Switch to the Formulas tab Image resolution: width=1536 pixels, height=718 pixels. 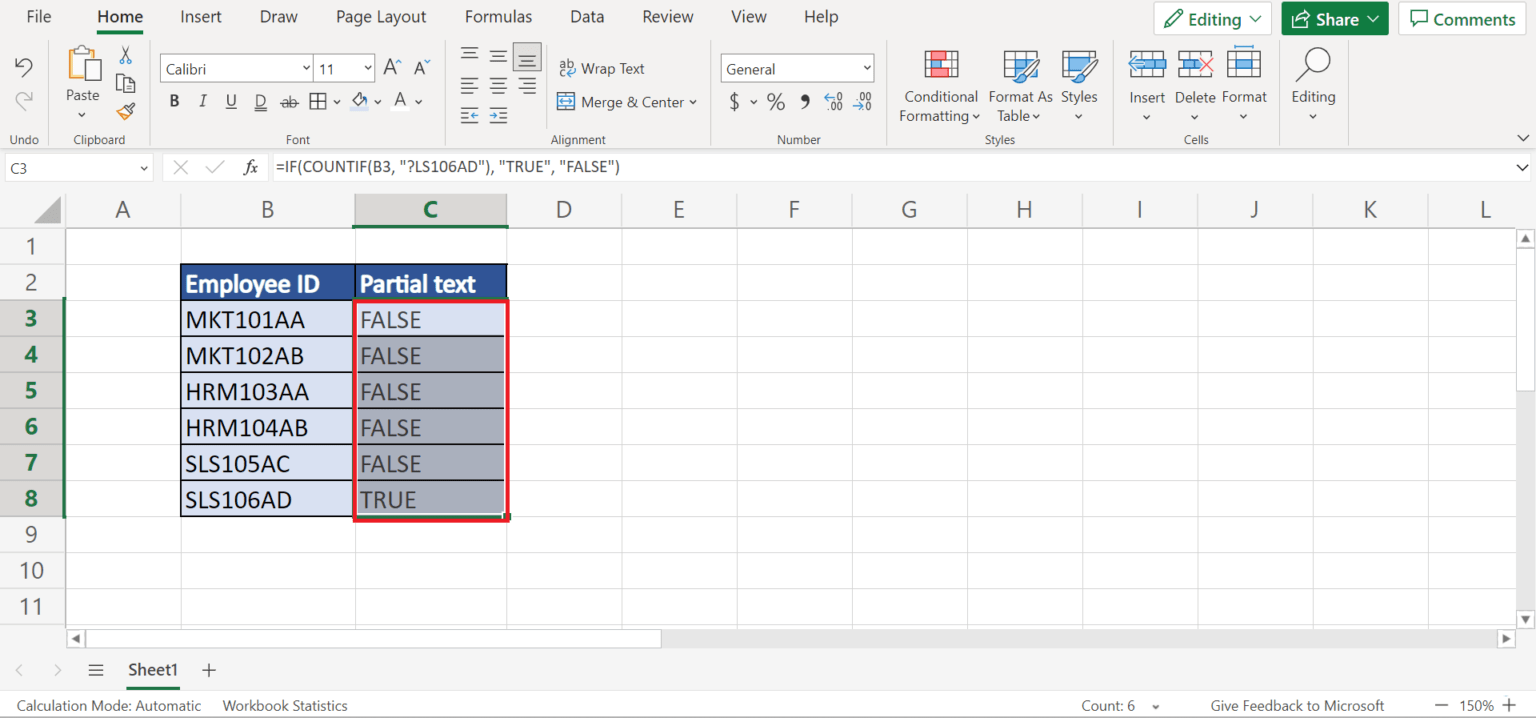click(x=498, y=17)
